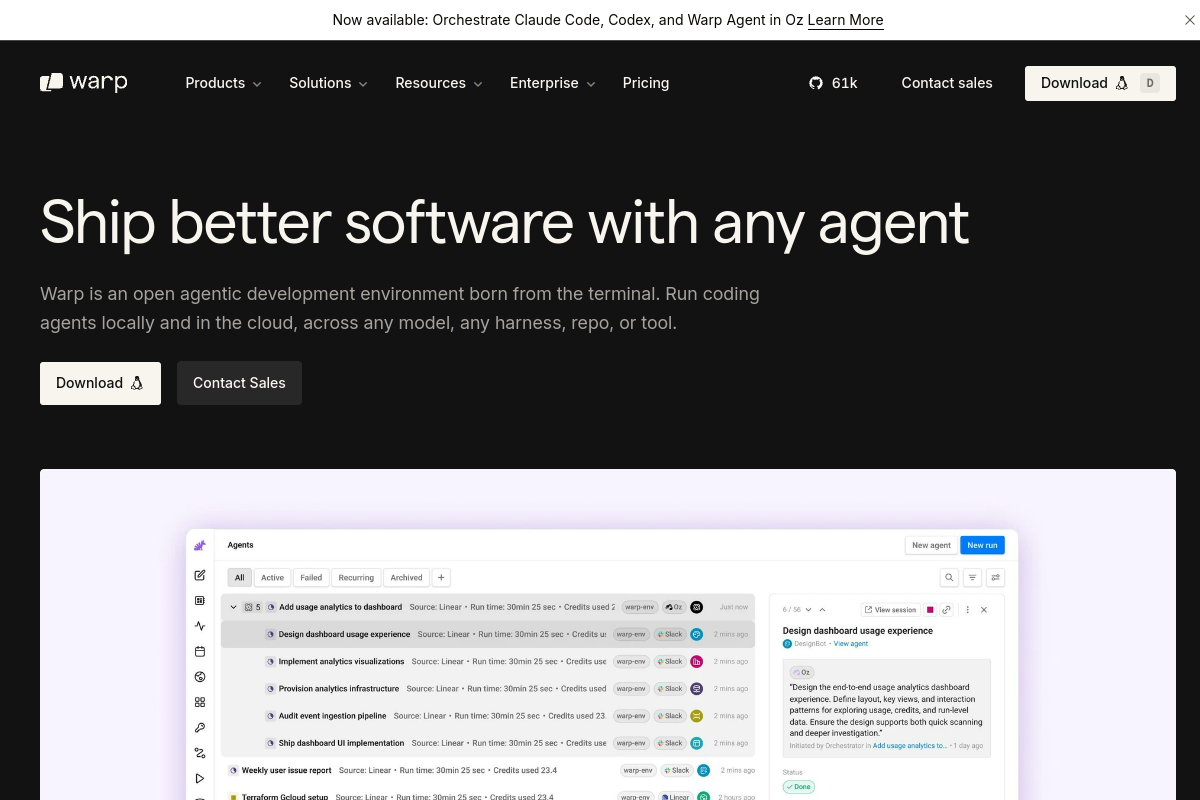Click the header Download button
Image resolution: width=1200 pixels, height=800 pixels.
pos(1100,83)
